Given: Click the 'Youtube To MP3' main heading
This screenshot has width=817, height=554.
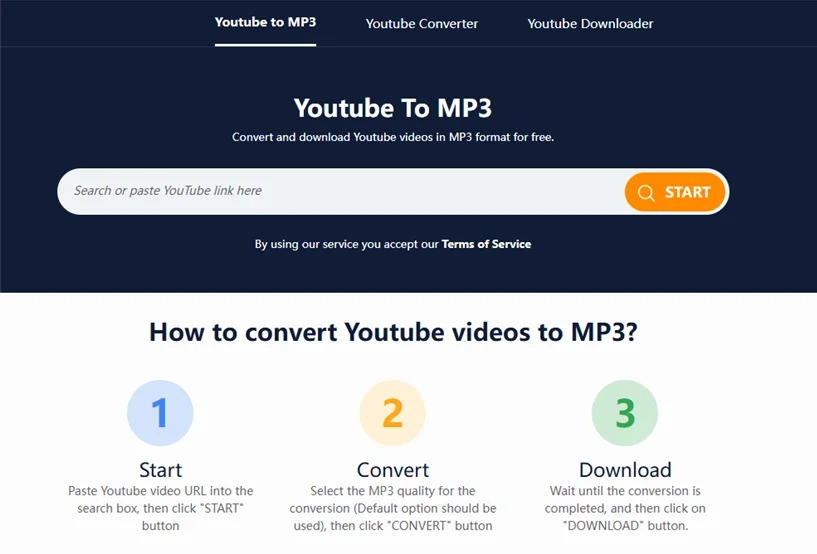Looking at the screenshot, I should coord(393,108).
